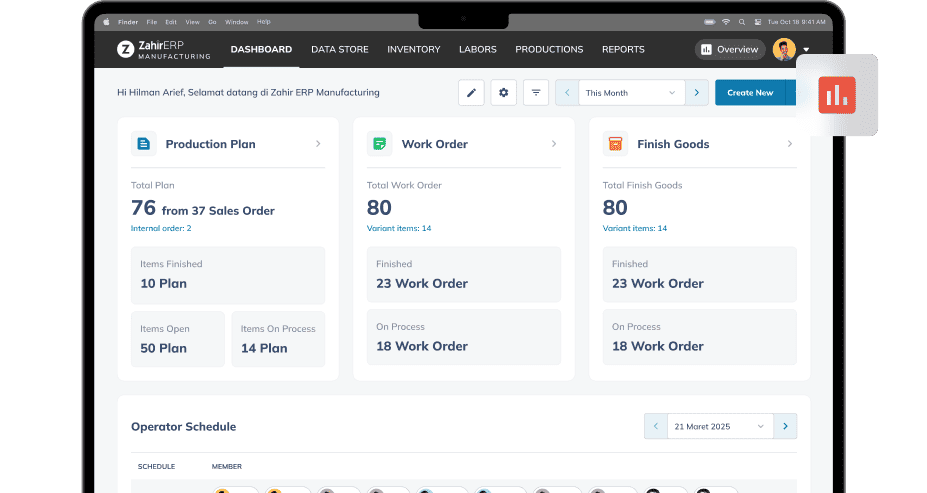Expand Finish Goods card chevron
The height and width of the screenshot is (493, 927).
(x=790, y=144)
